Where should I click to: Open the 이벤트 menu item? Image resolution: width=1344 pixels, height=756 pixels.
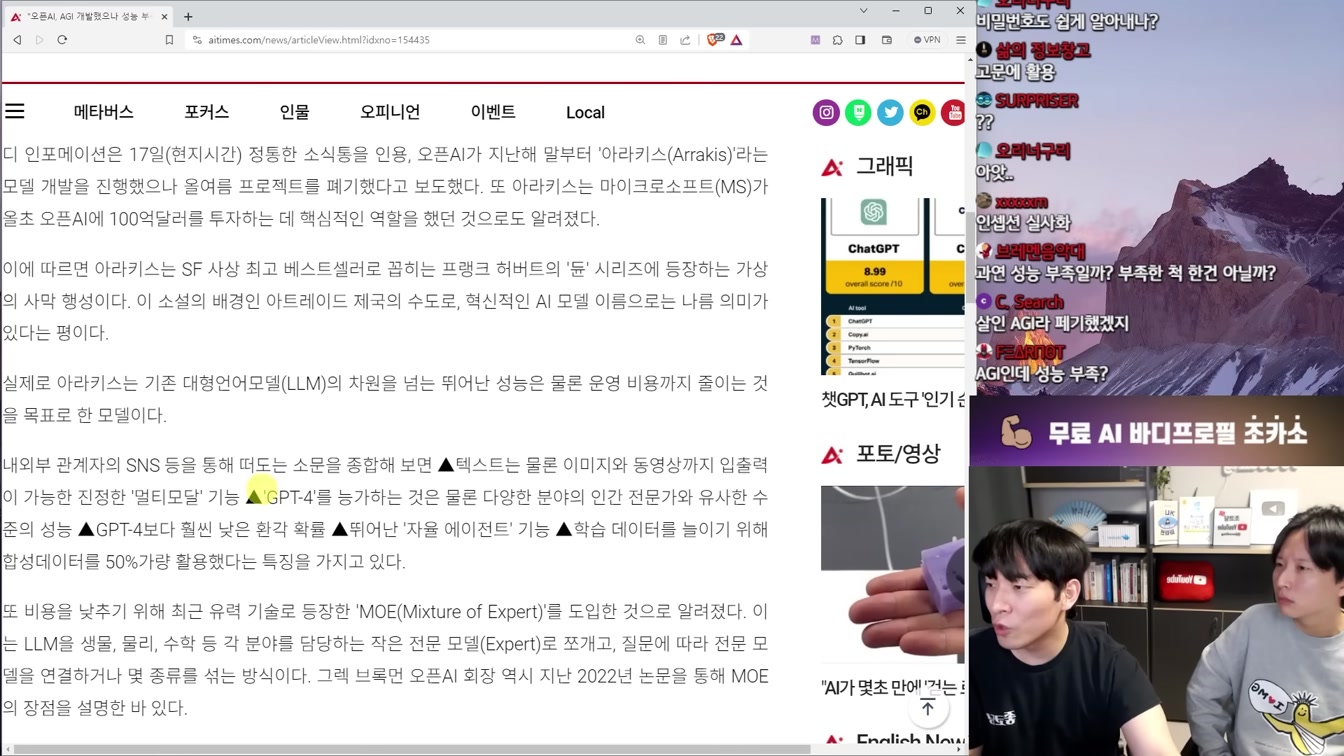coord(493,112)
